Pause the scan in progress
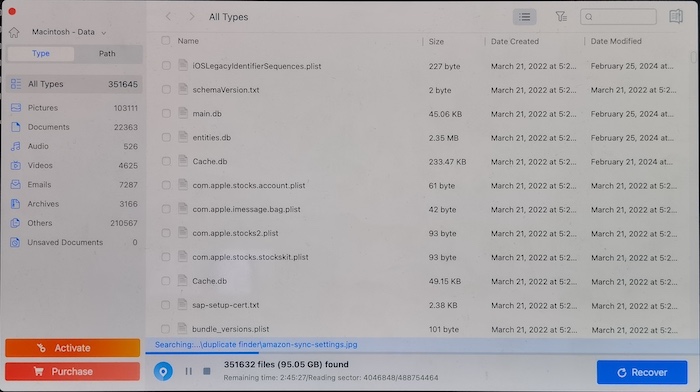 pos(188,371)
